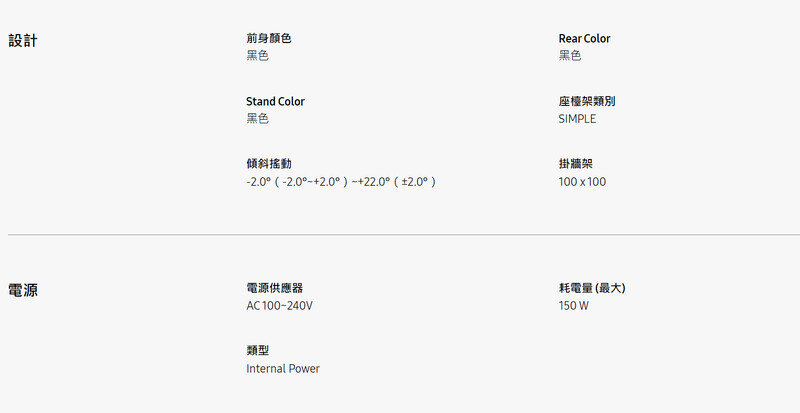Select the 前身顏色 spec label
Image resolution: width=800 pixels, height=413 pixels.
pos(268,38)
